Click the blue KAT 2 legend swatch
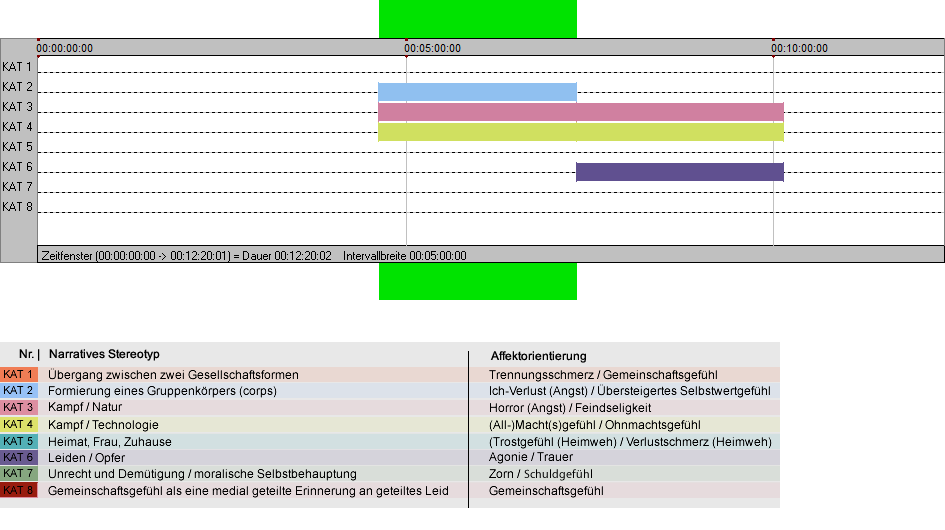The height and width of the screenshot is (530, 945). [x=19, y=391]
